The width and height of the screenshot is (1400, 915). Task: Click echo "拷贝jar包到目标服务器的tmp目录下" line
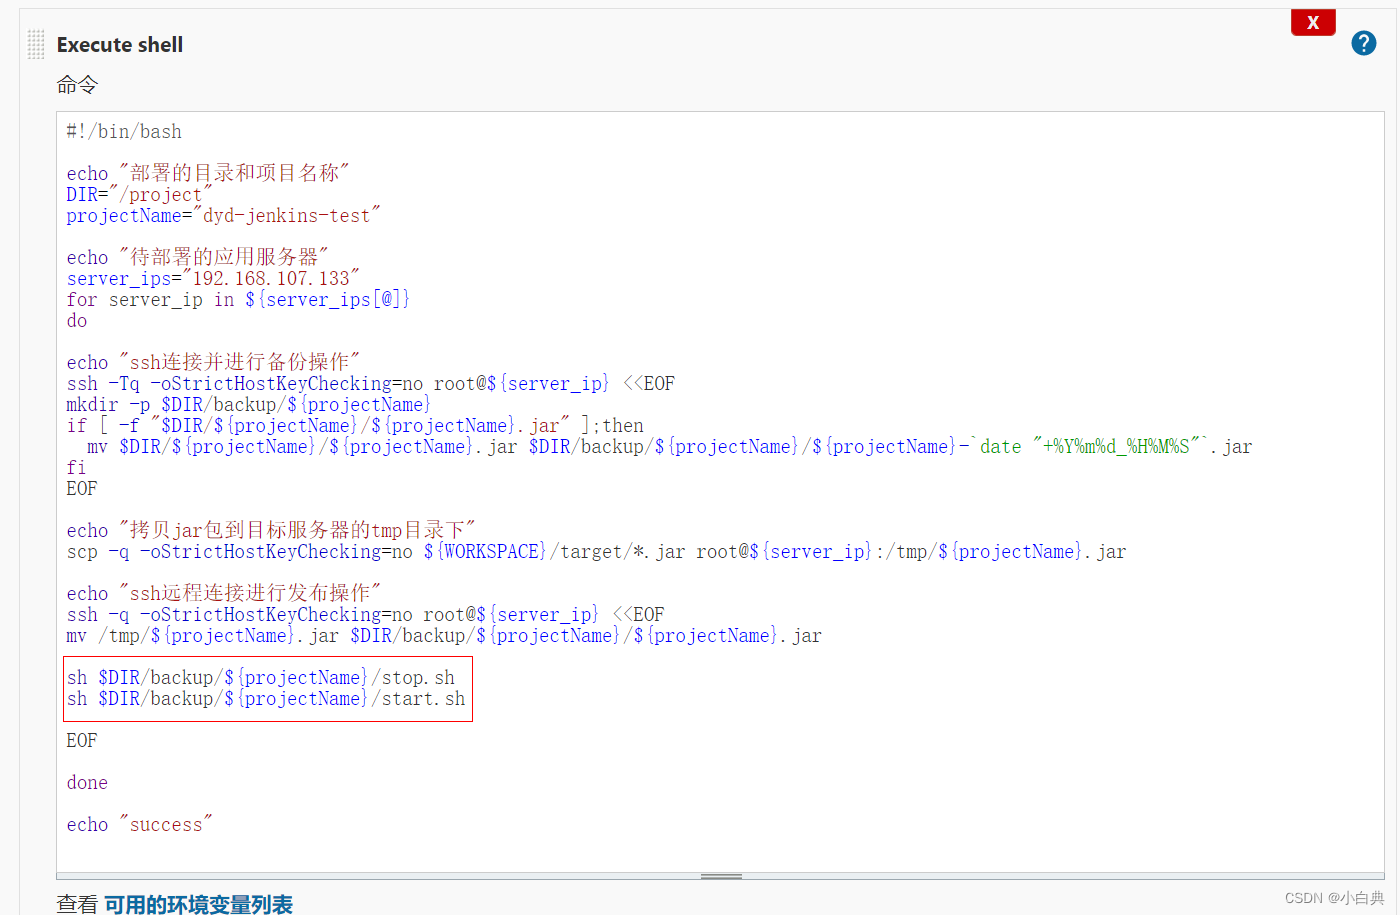(271, 531)
